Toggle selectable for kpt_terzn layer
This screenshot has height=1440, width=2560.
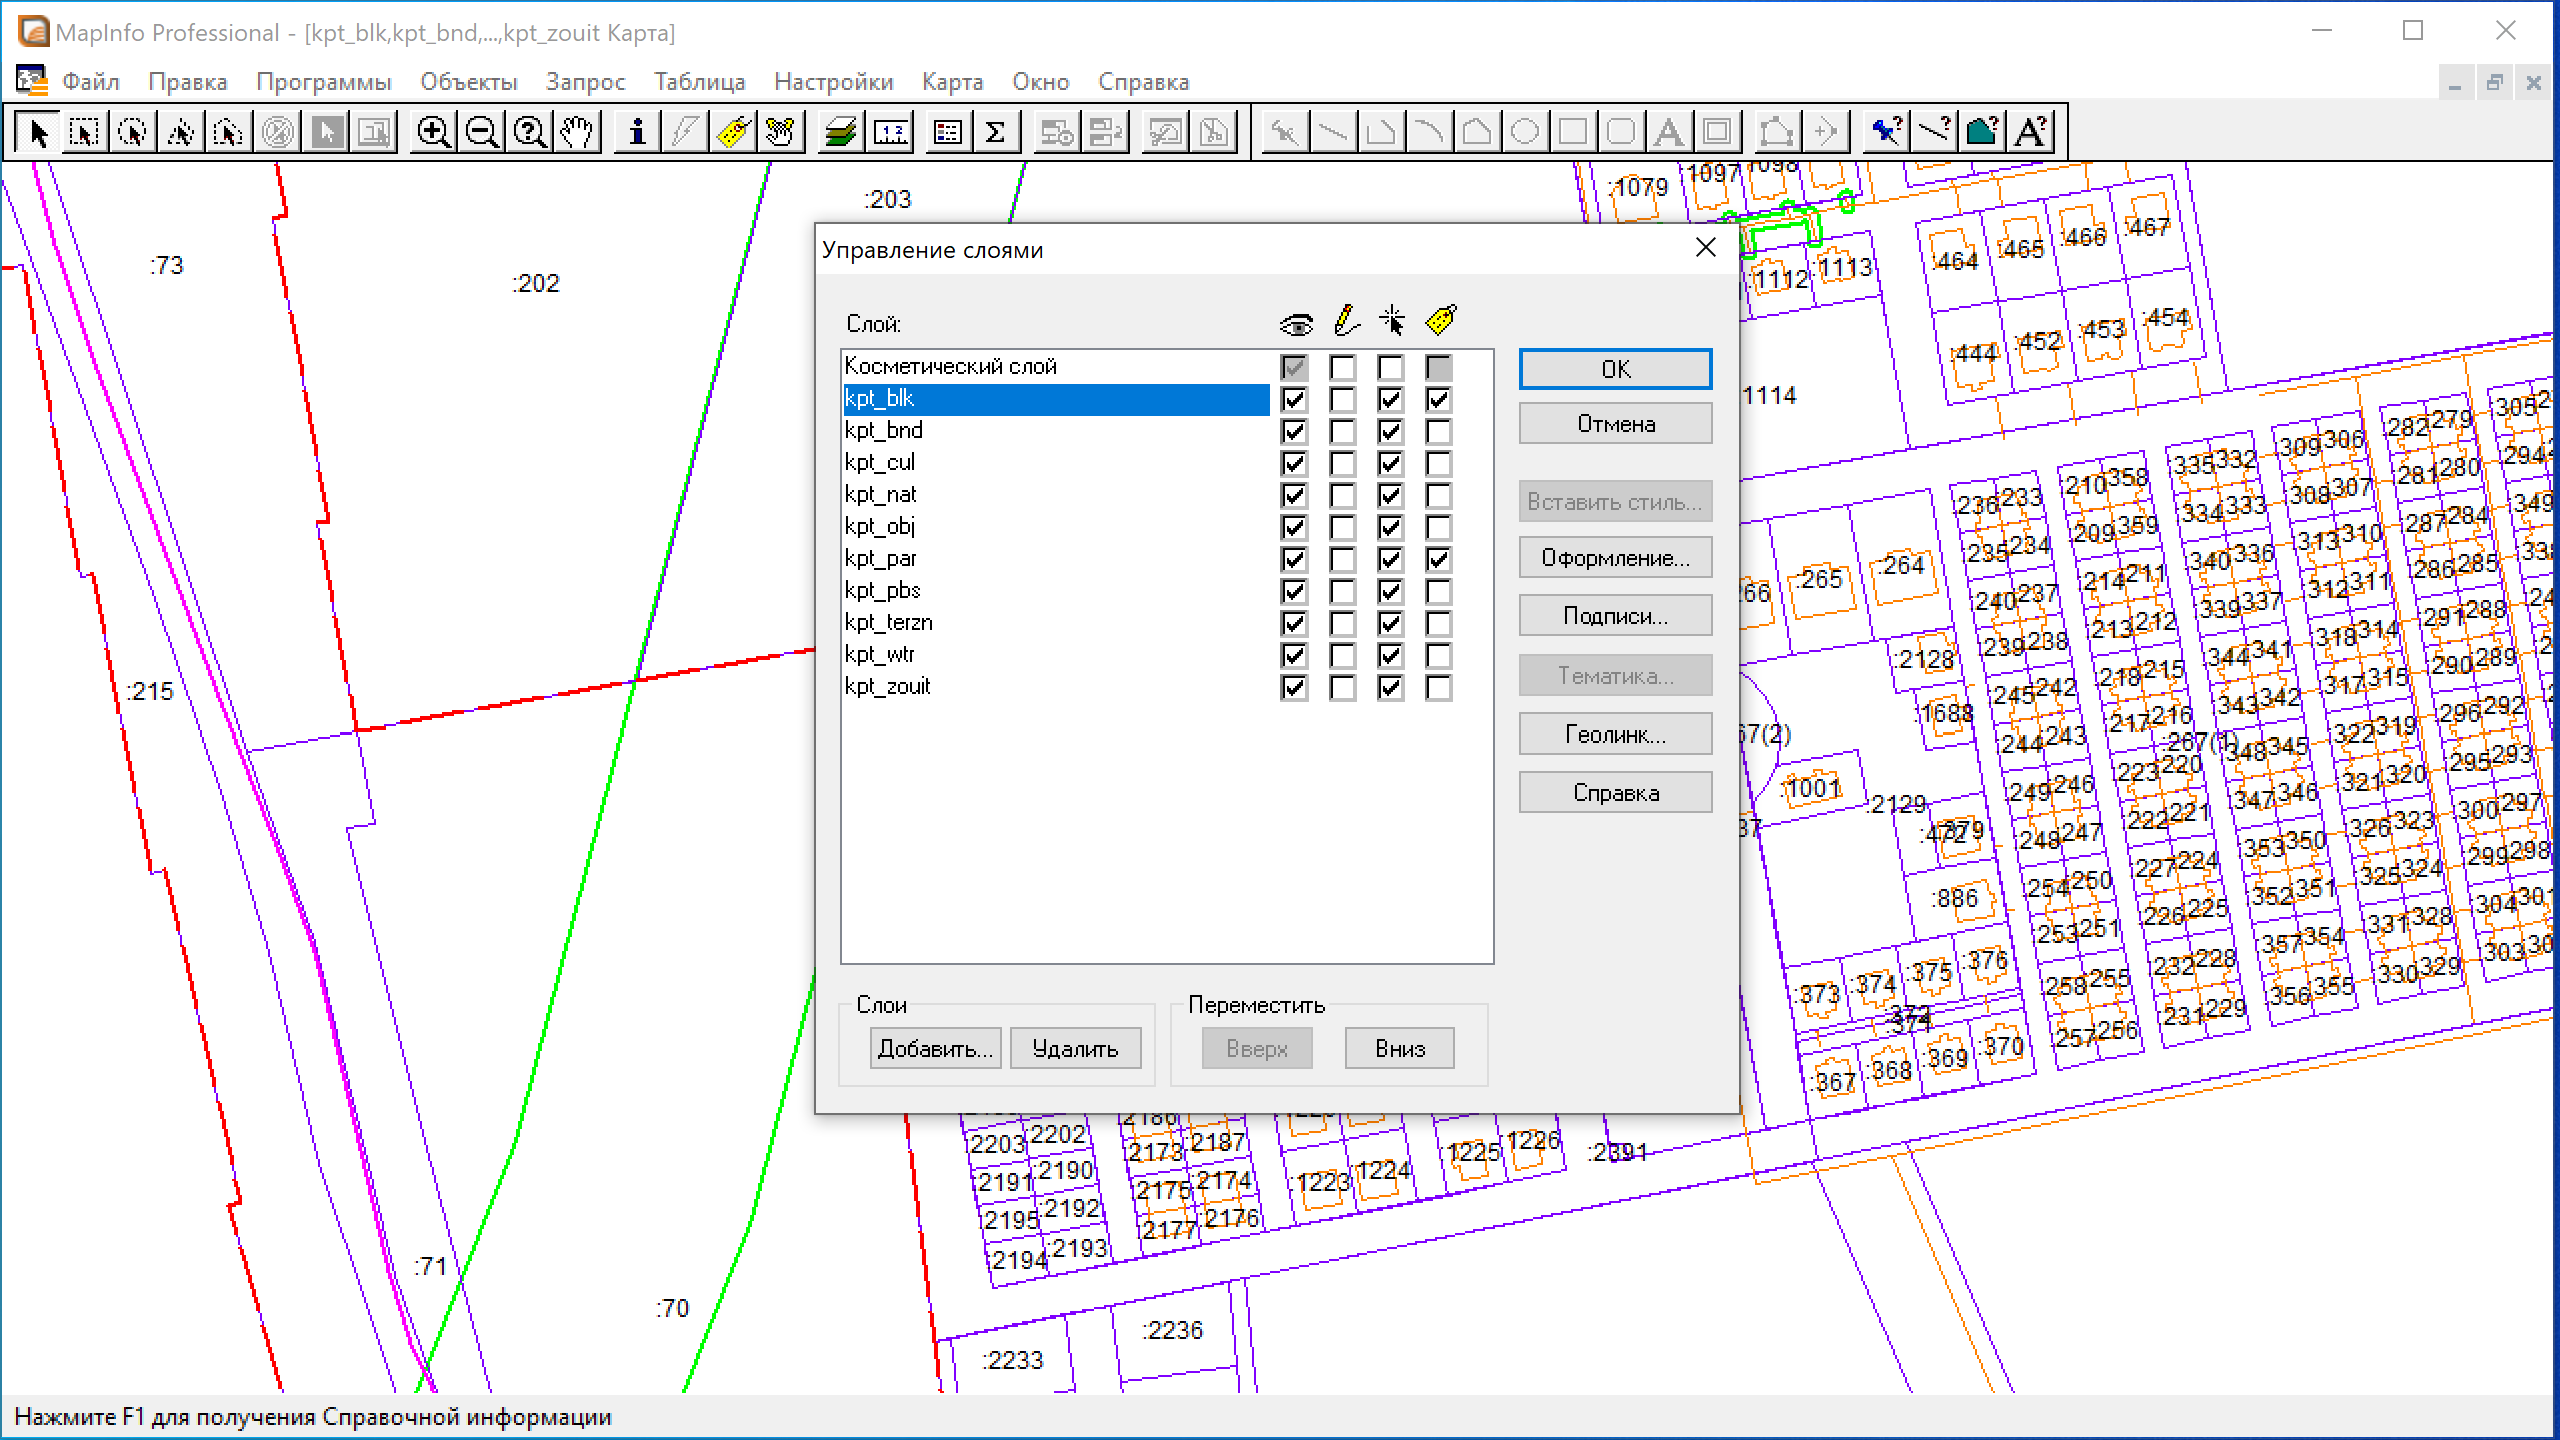pos(1390,624)
